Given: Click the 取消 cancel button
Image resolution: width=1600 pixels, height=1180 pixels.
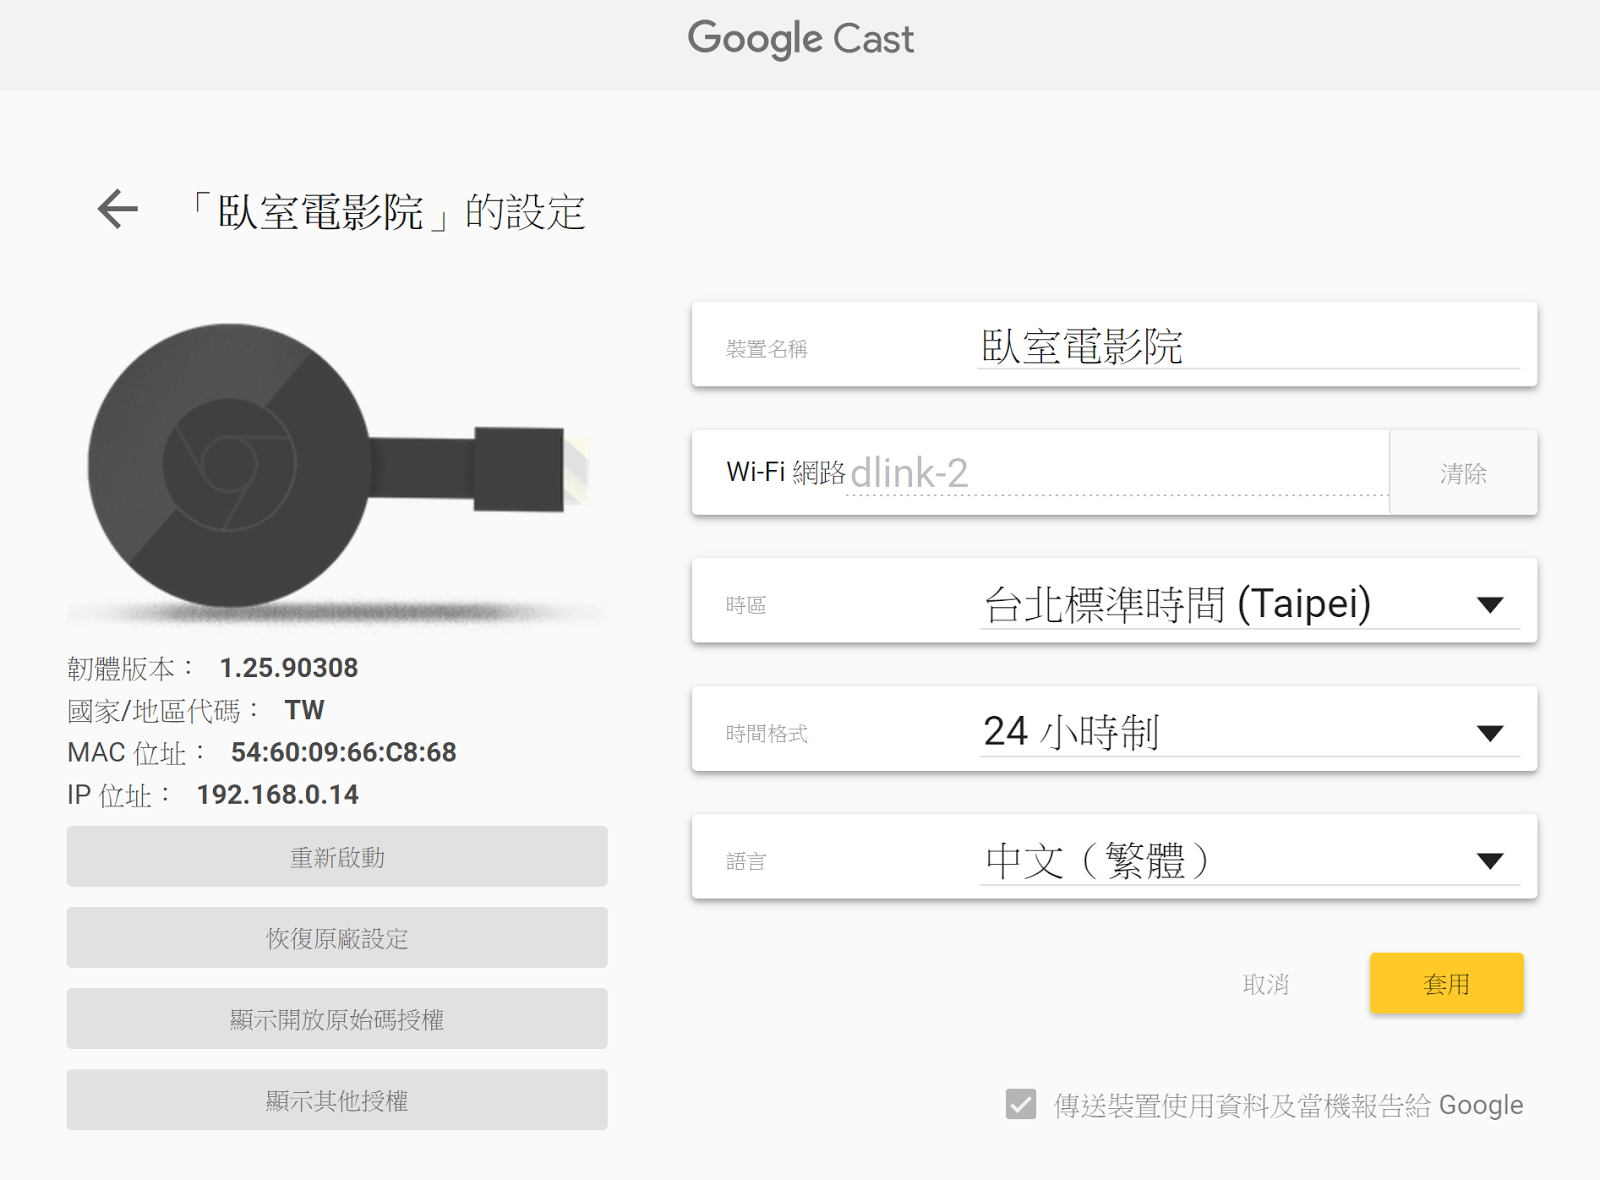Looking at the screenshot, I should (x=1265, y=984).
